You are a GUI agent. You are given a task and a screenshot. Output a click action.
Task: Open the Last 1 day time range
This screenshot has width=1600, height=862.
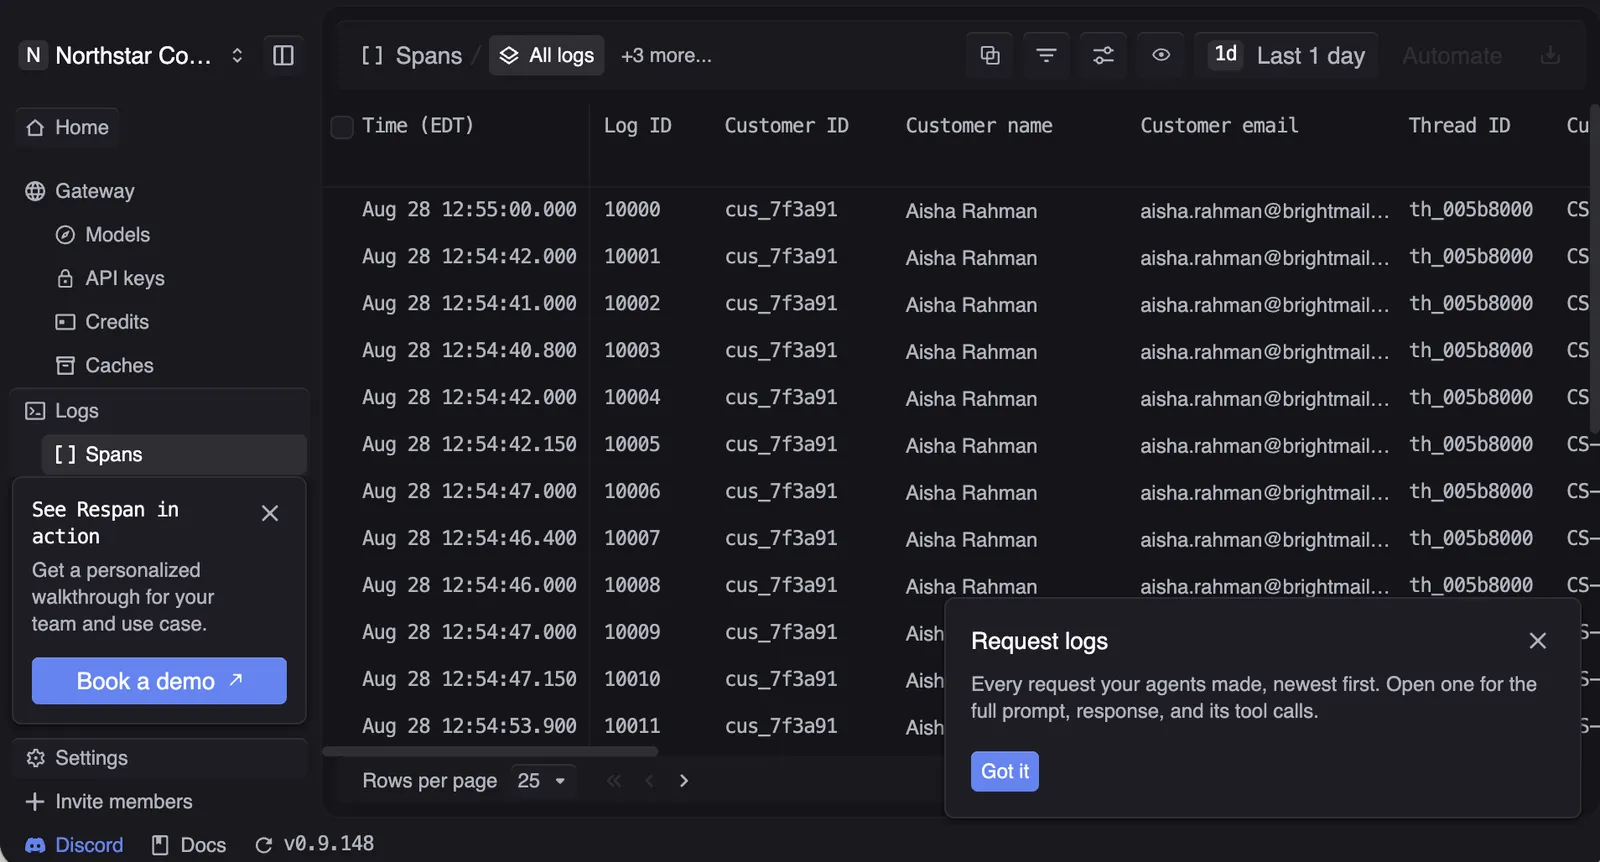1287,55
